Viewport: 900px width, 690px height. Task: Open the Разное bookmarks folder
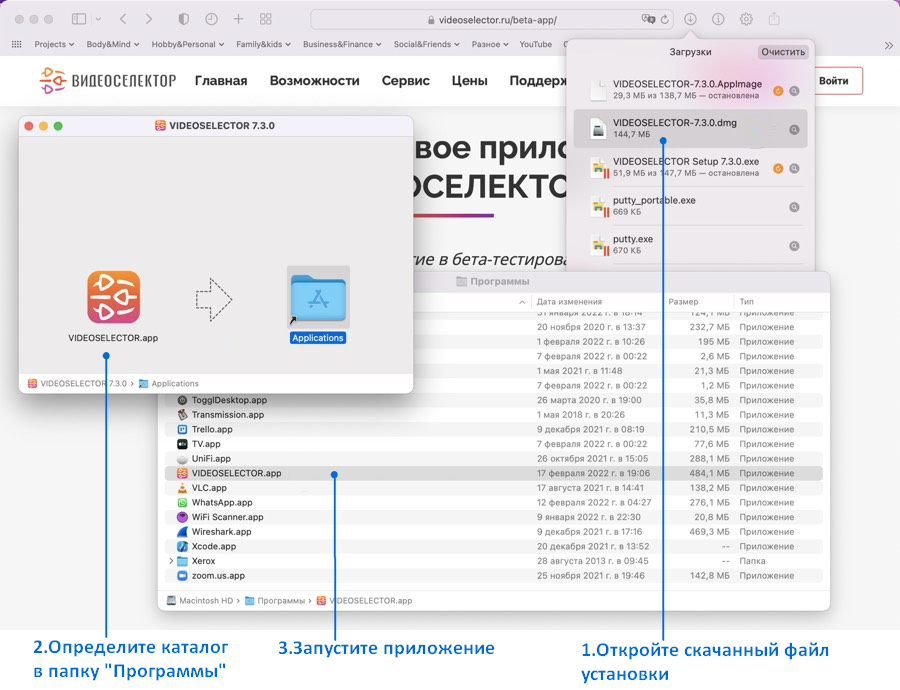(x=490, y=44)
